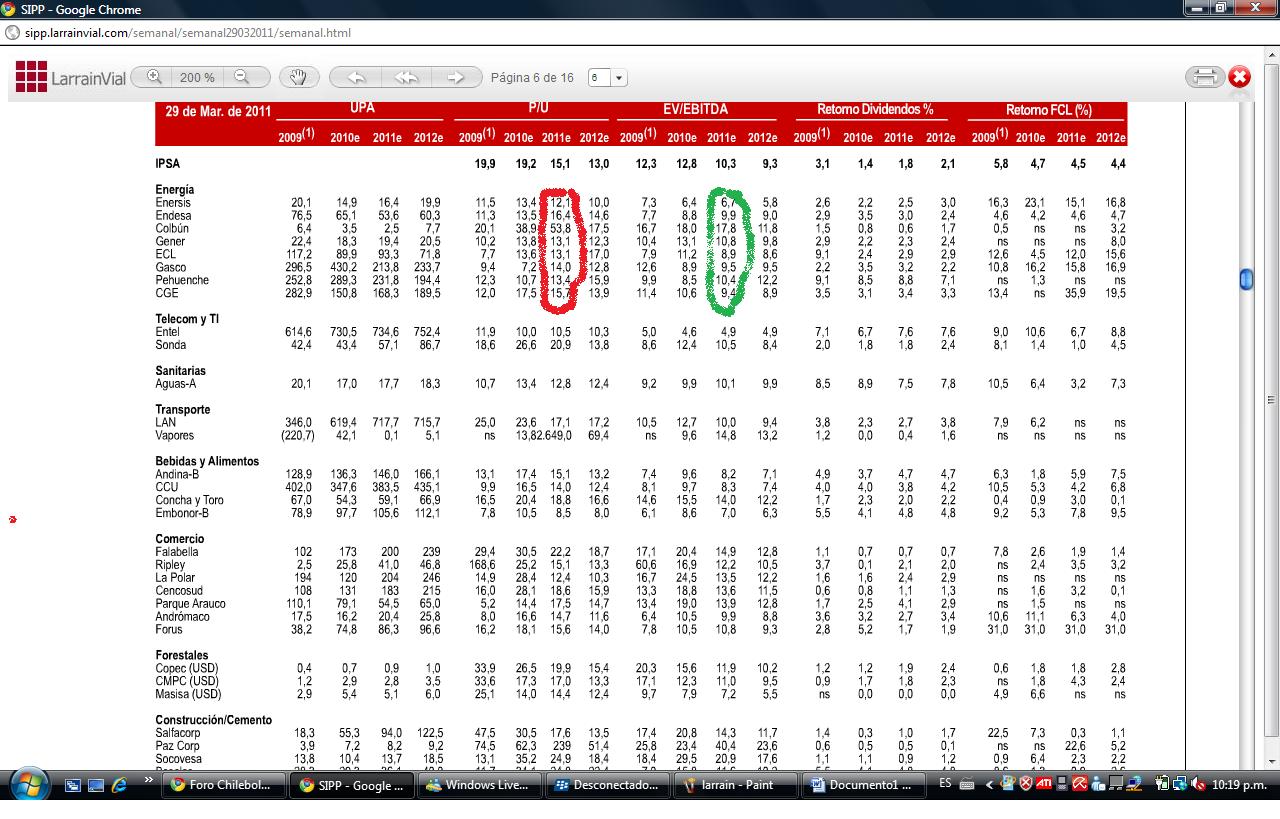Click the Endesa row label
Screen dimensions: 1280x819
173,215
